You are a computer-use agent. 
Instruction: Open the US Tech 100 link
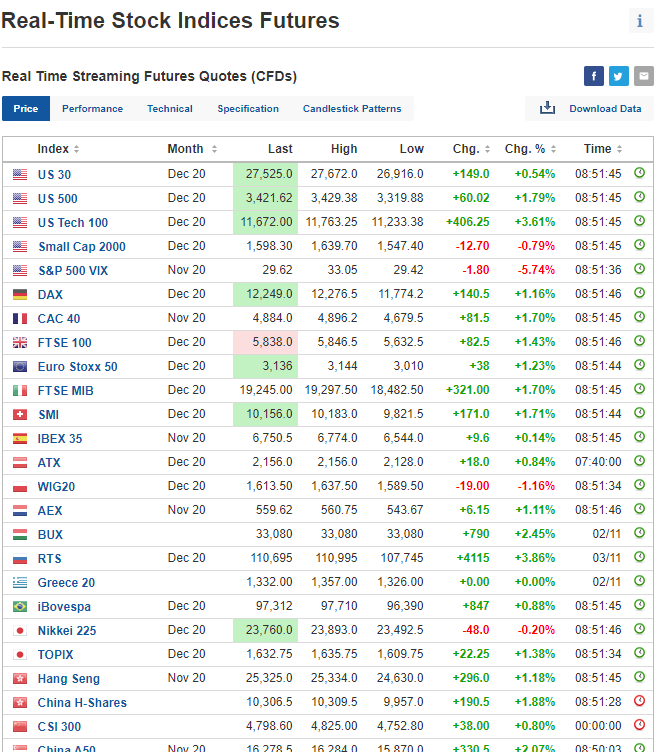click(x=73, y=222)
